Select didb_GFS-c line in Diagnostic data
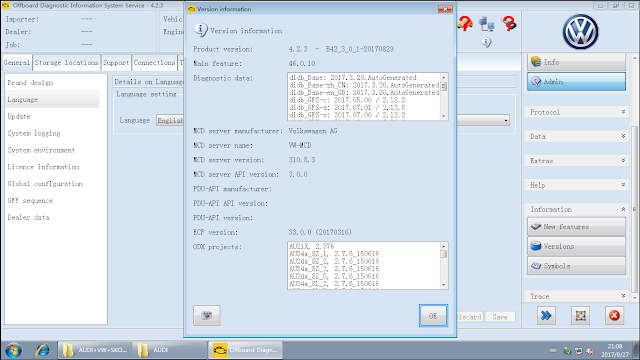The image size is (640, 360). click(x=347, y=100)
